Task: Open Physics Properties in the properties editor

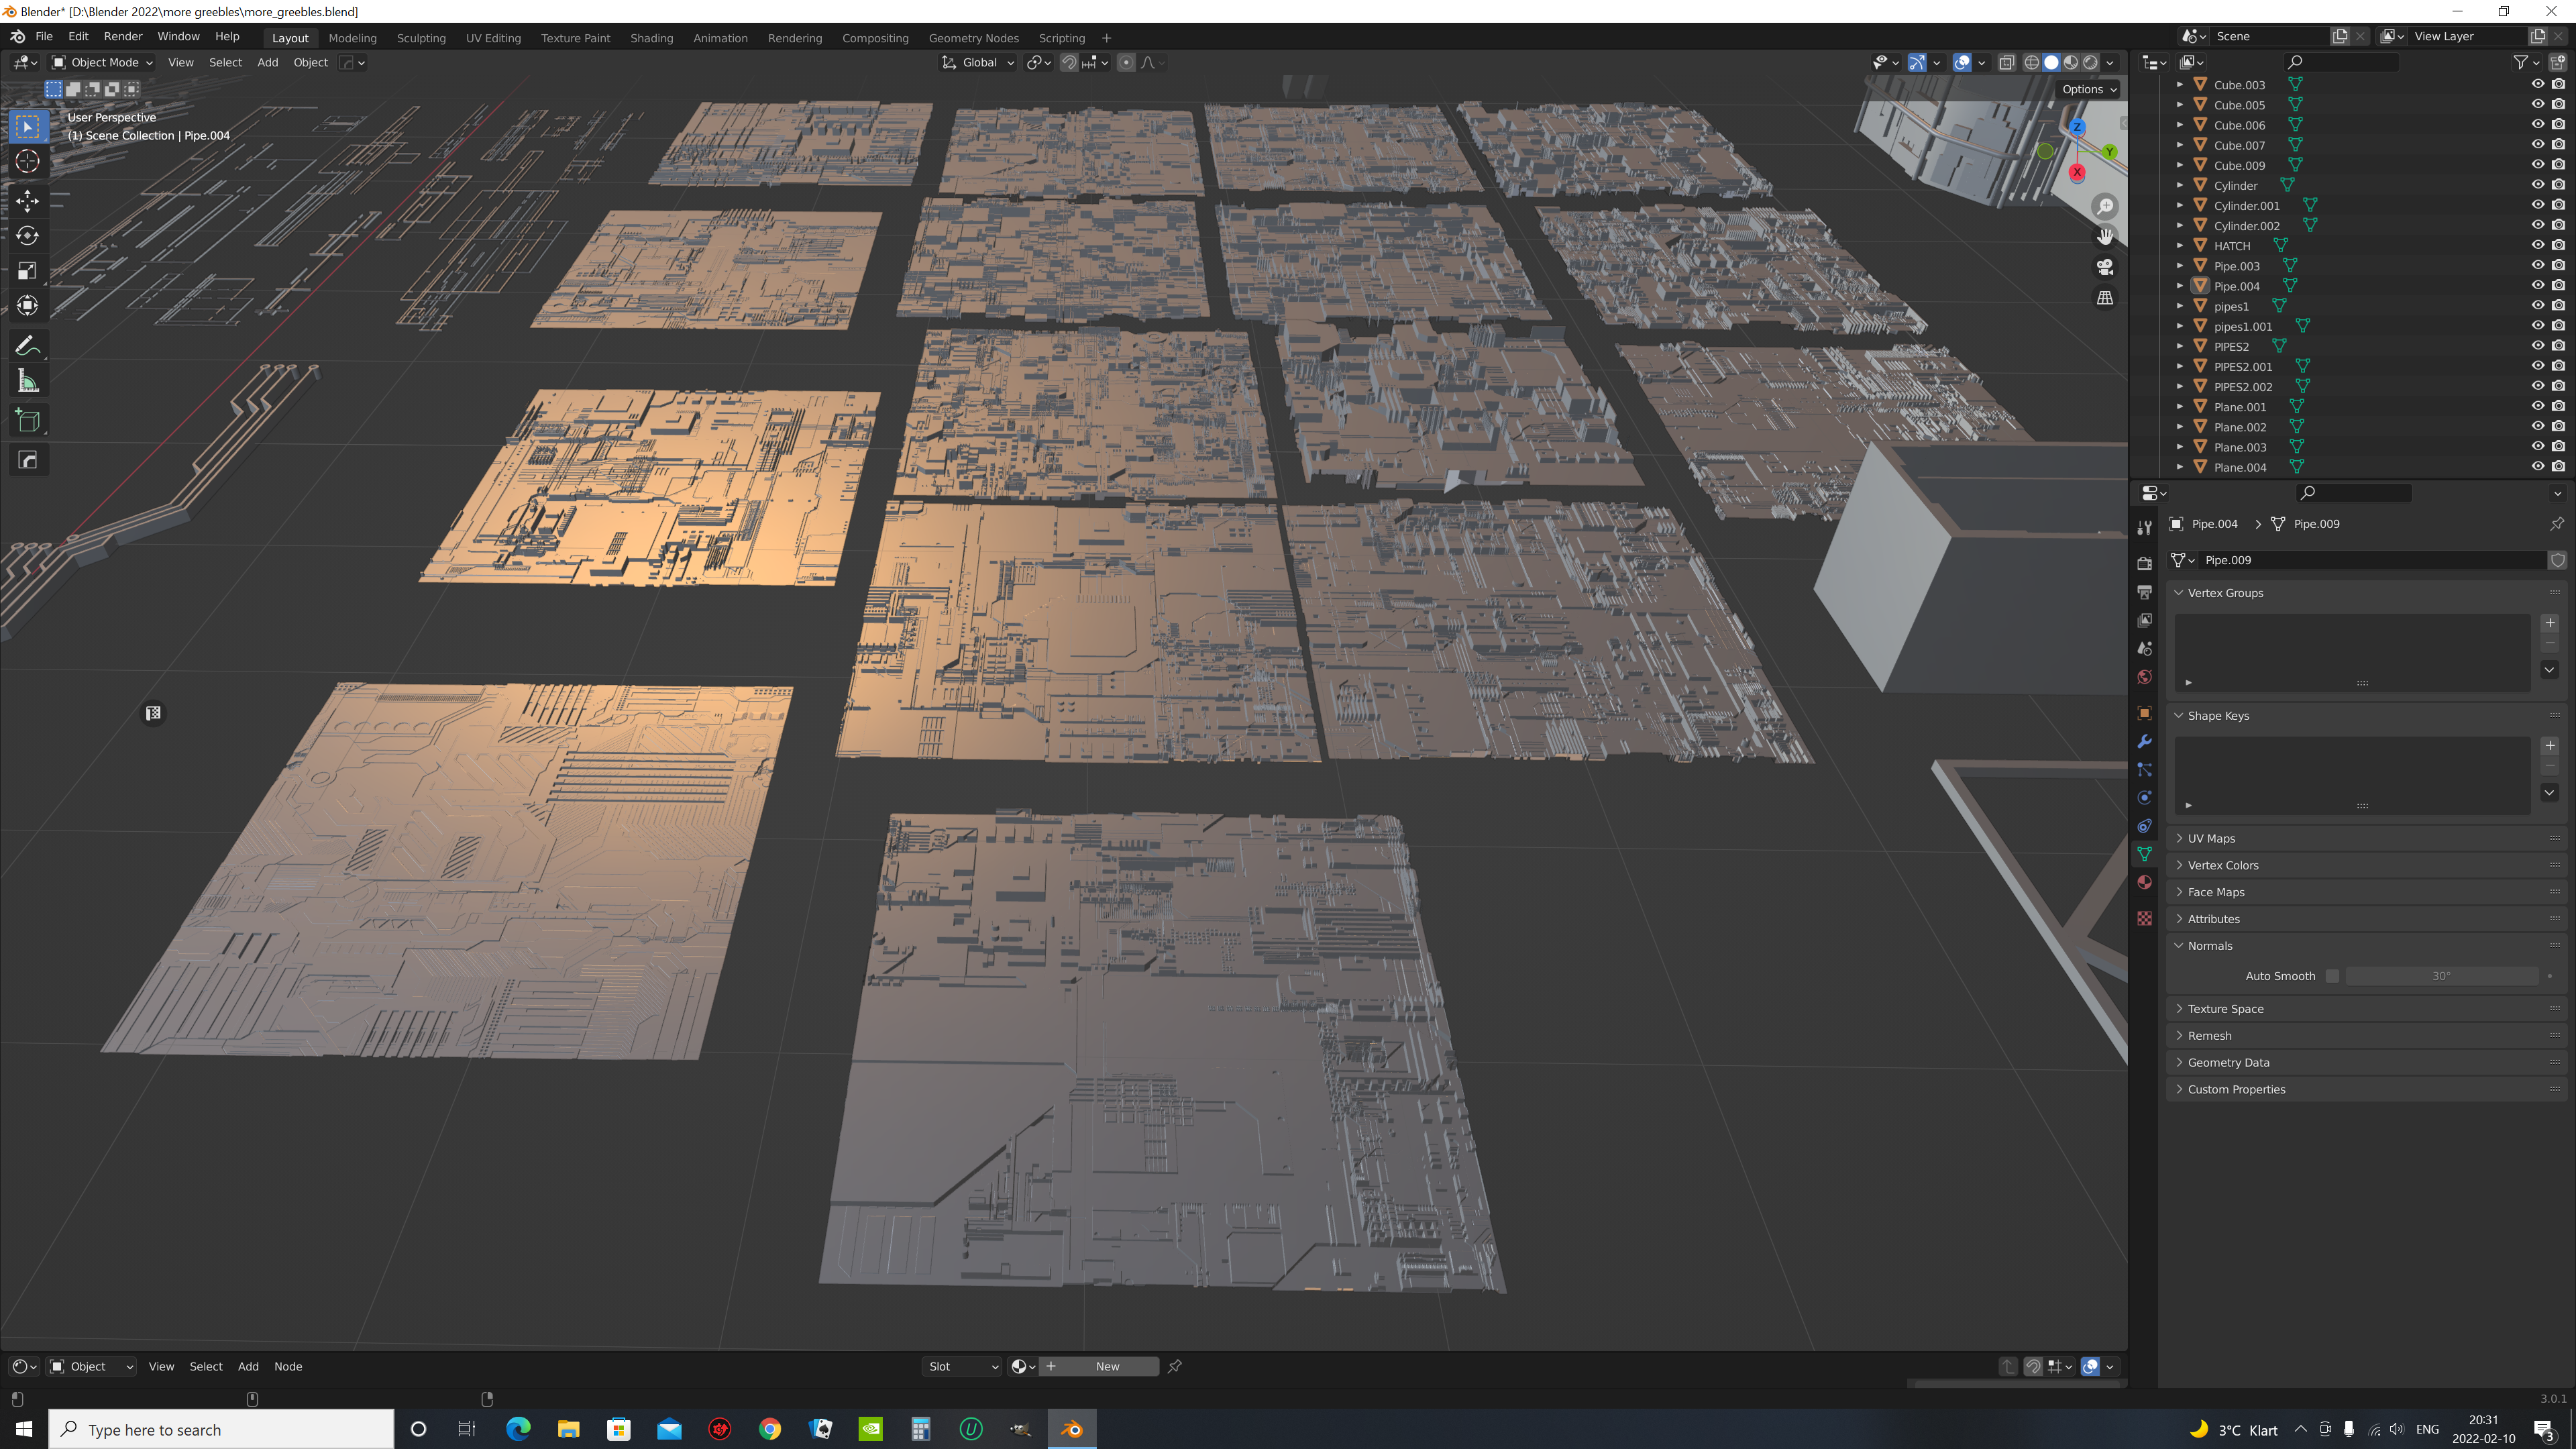Action: [x=2145, y=797]
